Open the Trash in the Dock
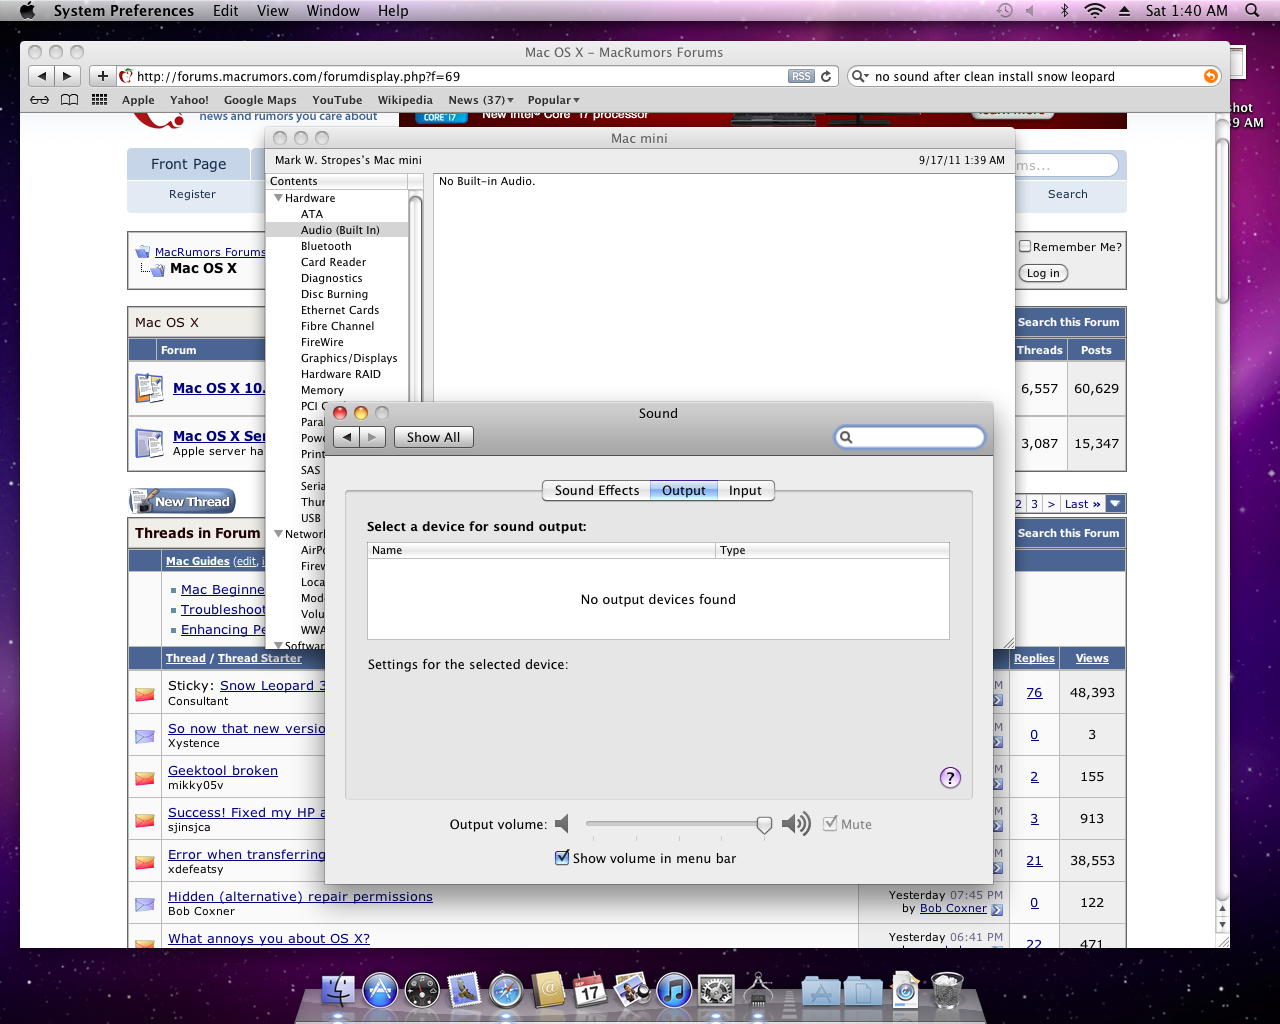 point(947,991)
